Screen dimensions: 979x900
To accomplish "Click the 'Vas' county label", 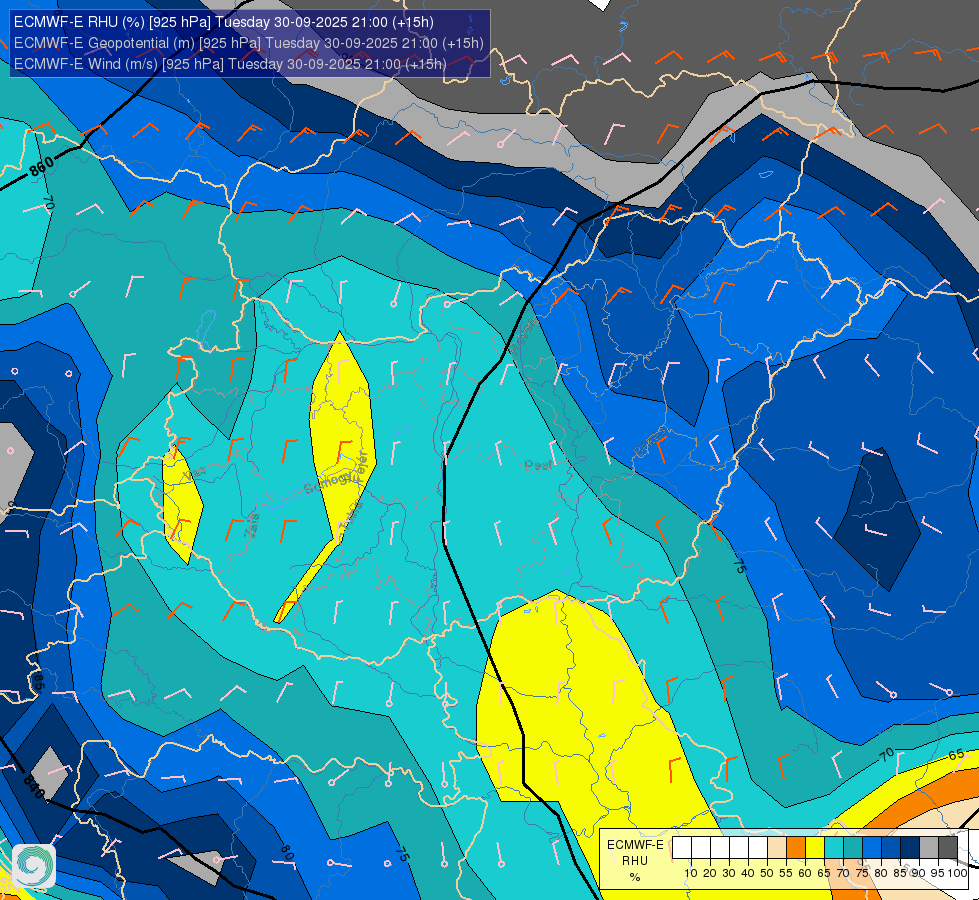I will point(194,474).
